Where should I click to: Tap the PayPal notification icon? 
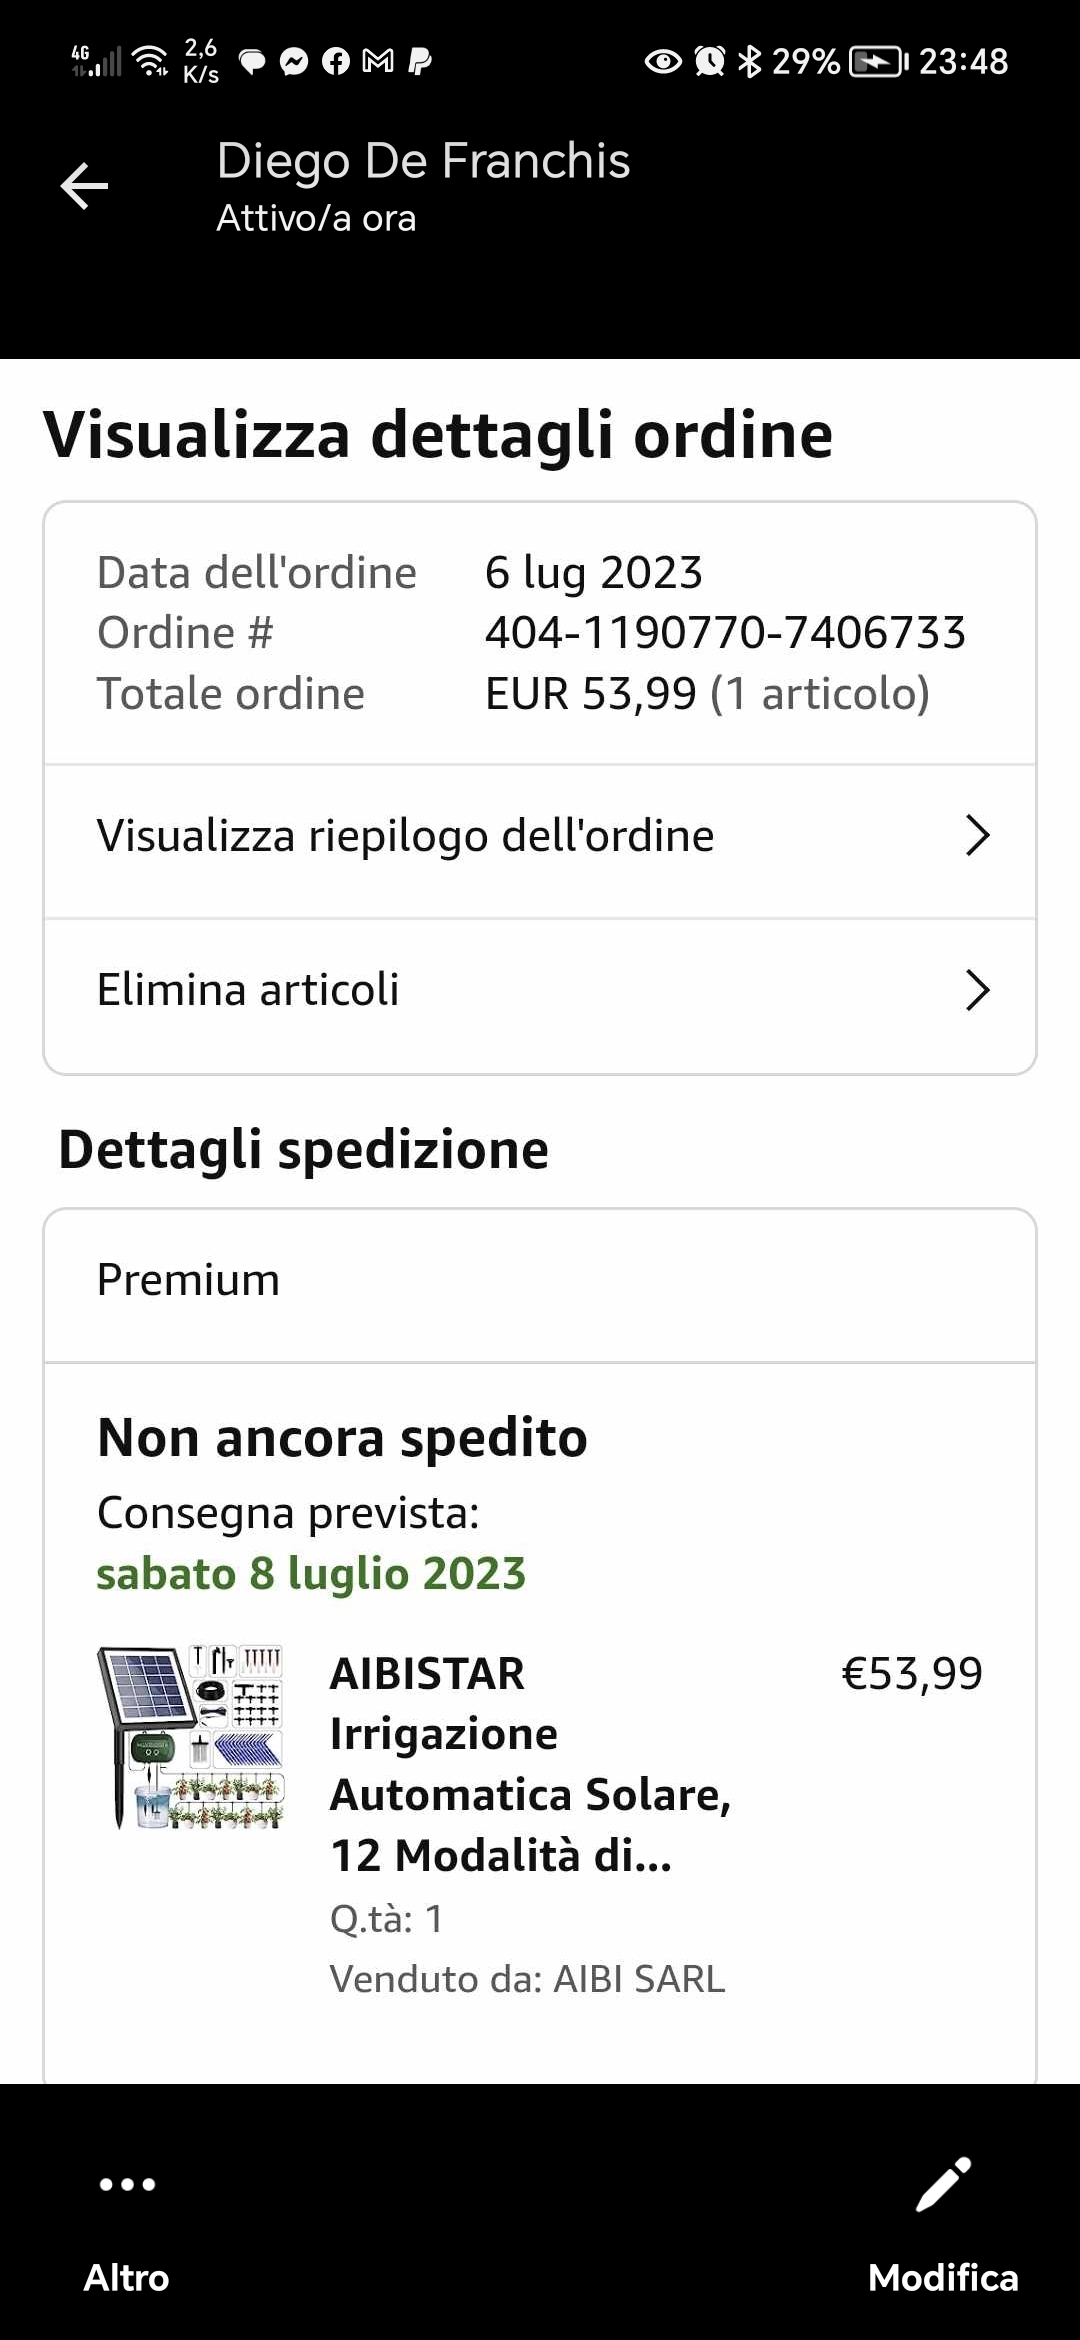tap(420, 62)
